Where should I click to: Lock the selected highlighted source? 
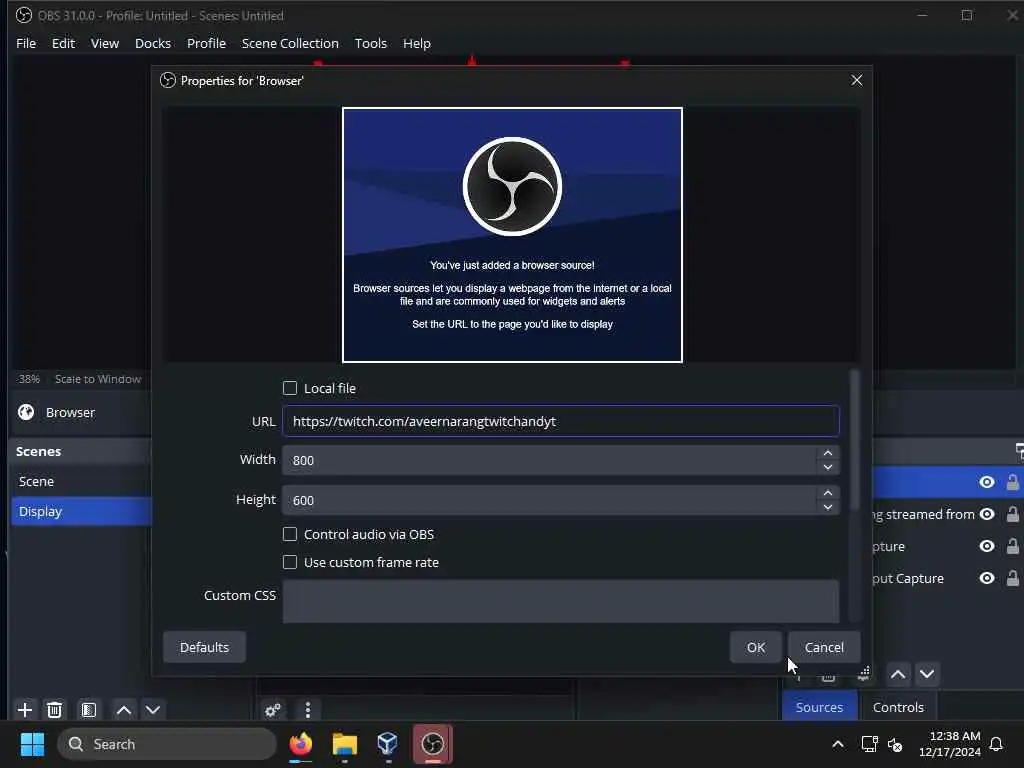click(1012, 482)
